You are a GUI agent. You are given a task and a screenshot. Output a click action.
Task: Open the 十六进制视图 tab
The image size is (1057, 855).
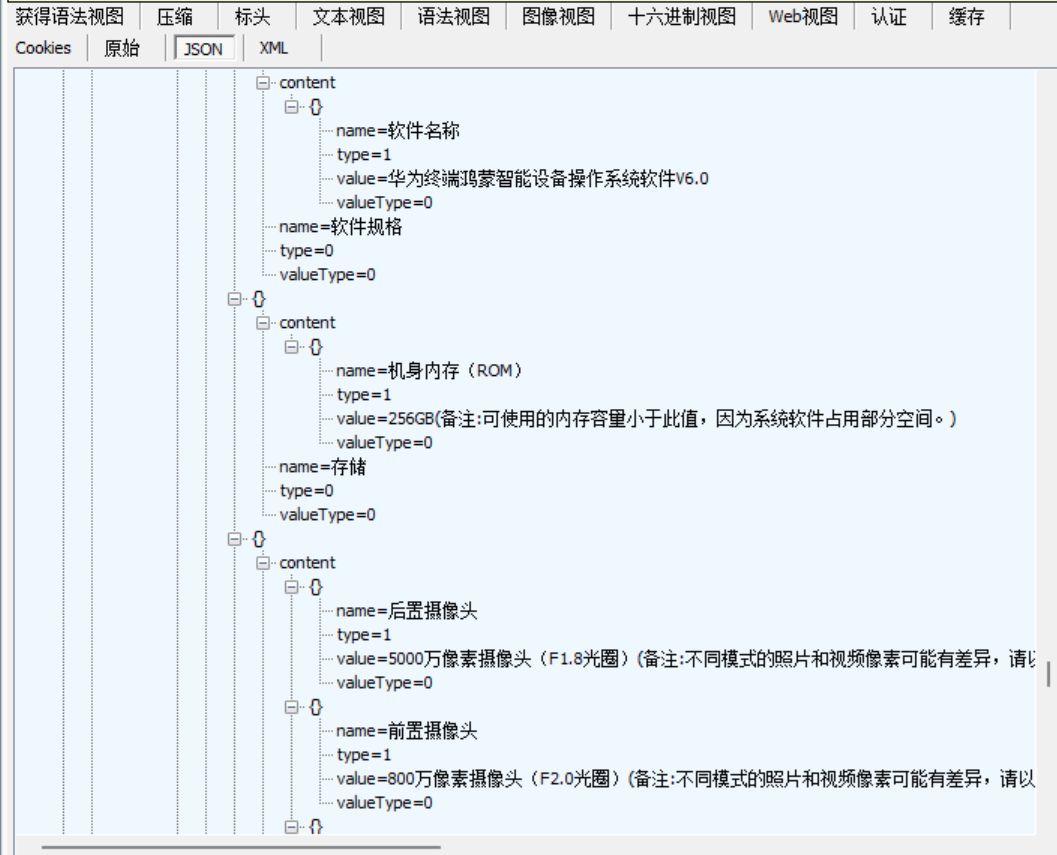pyautogui.click(x=682, y=16)
